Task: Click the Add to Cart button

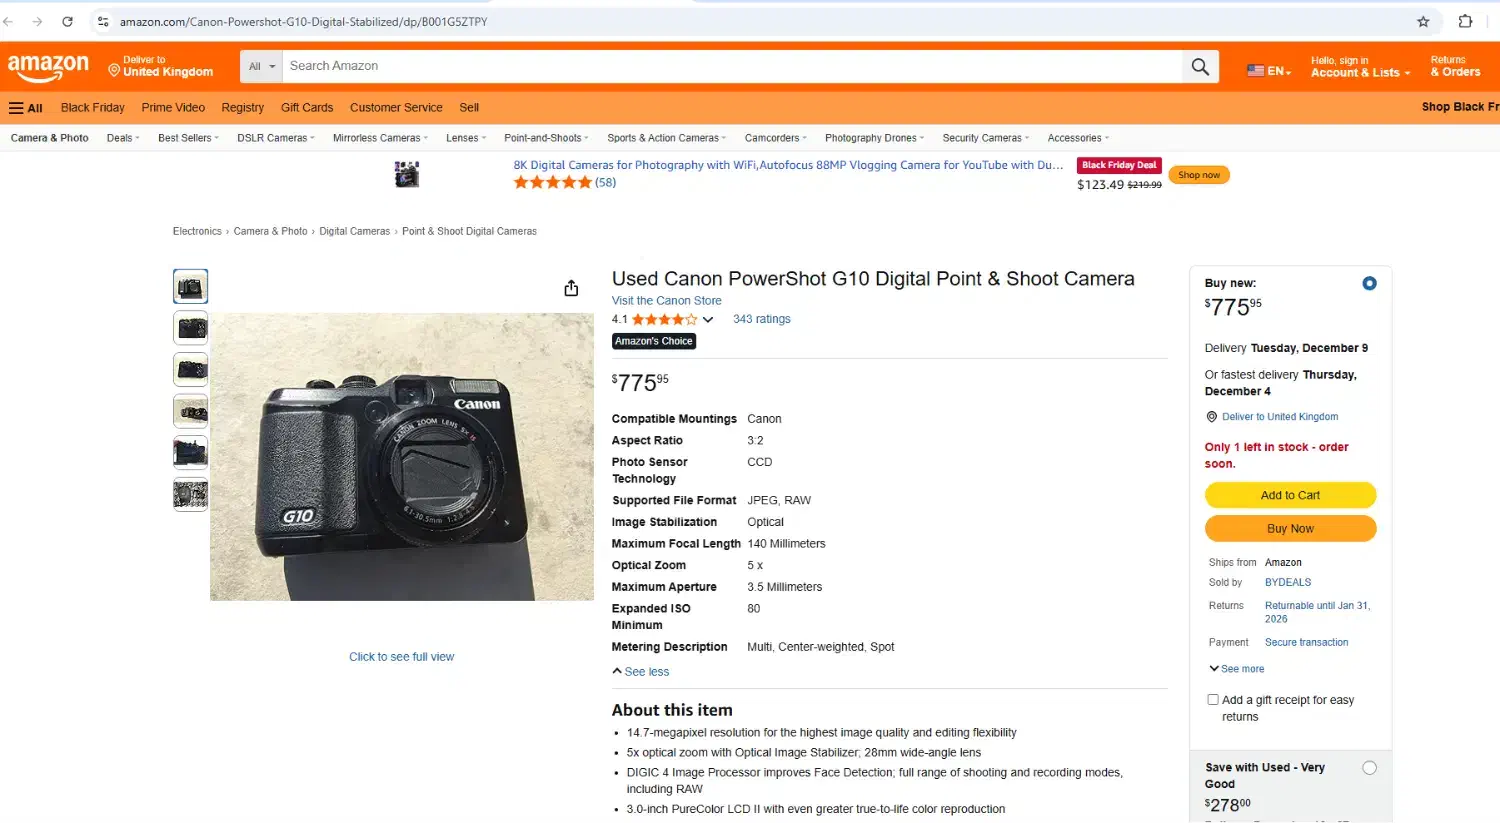Action: 1290,494
